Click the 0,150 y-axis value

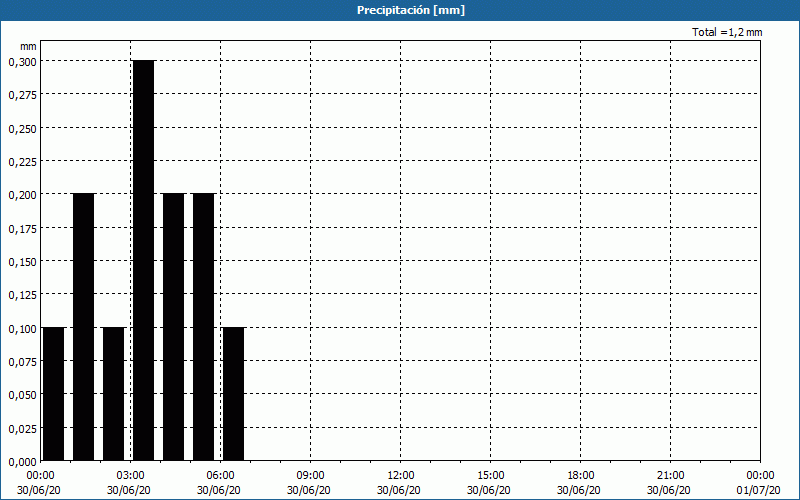point(22,262)
